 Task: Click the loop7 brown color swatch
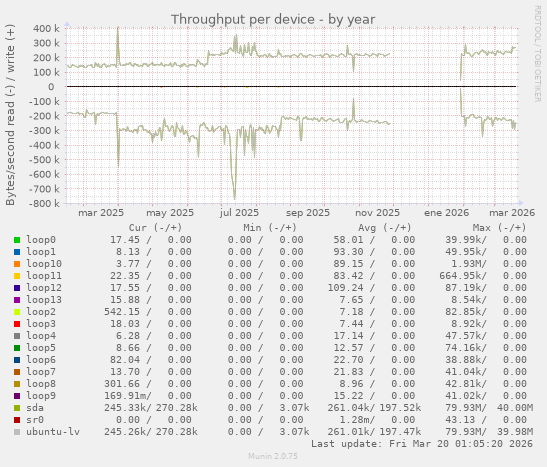click(x=17, y=372)
